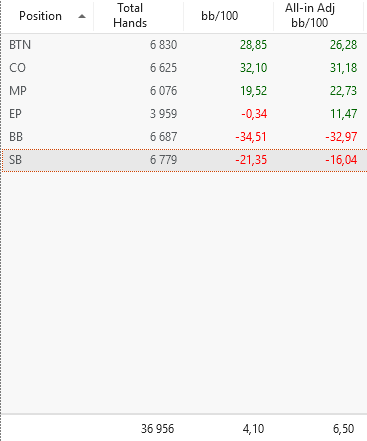Click the summary bb/100 value 4,10
The height and width of the screenshot is (441, 367).
click(253, 429)
